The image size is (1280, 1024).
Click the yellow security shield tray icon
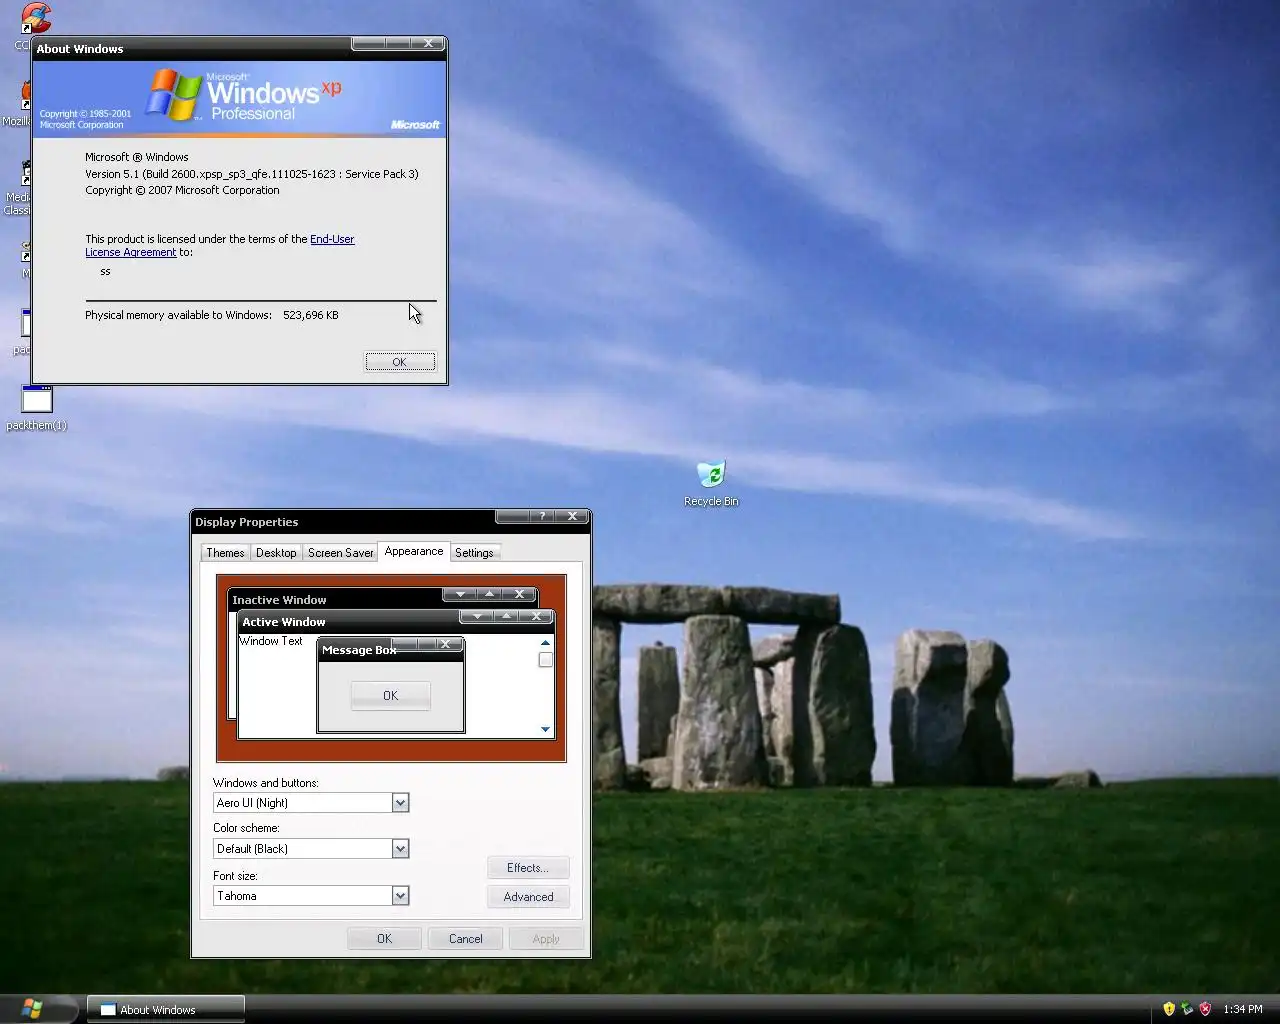click(x=1168, y=1009)
